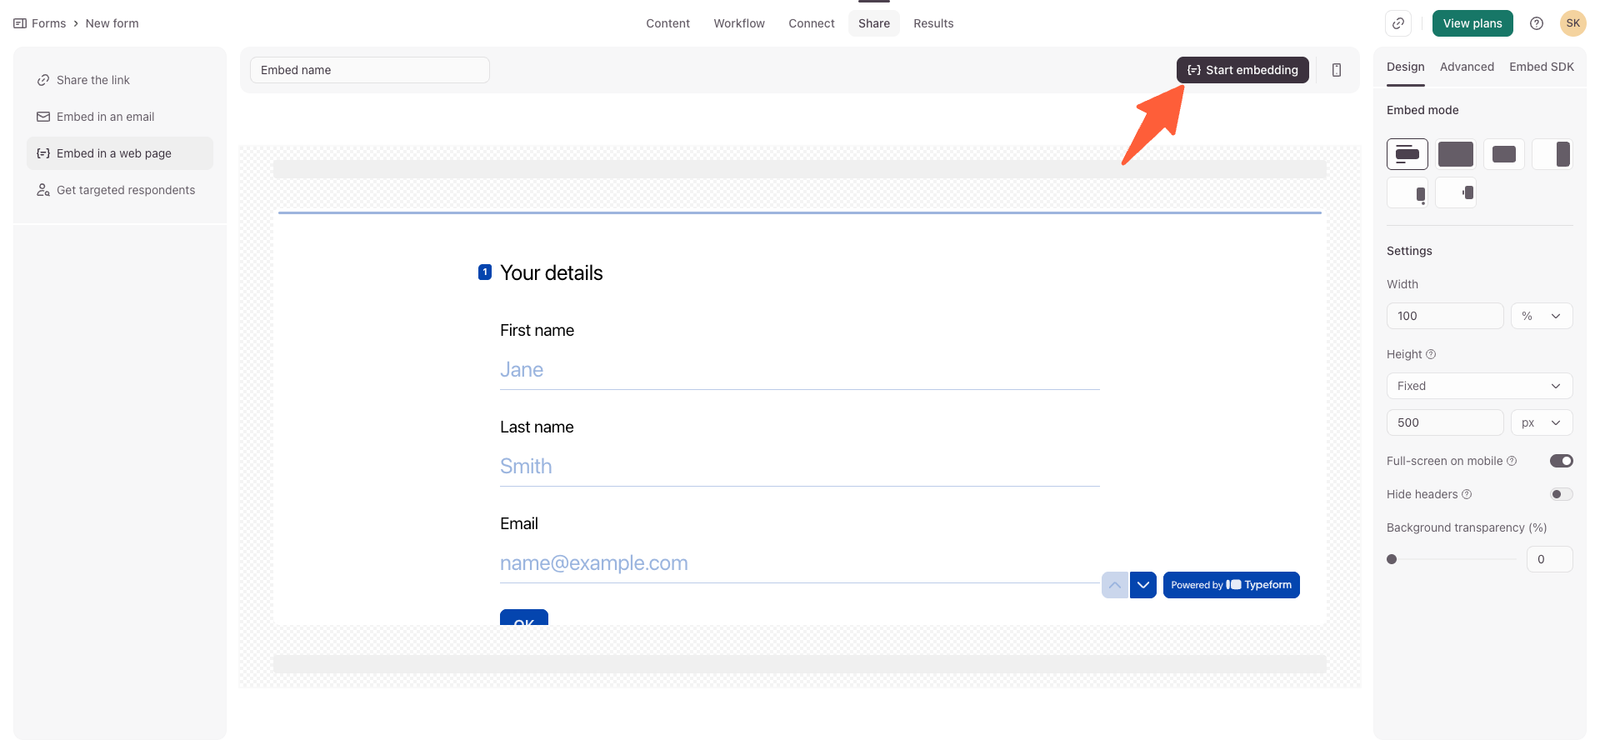Open the Content tab

(x=668, y=23)
